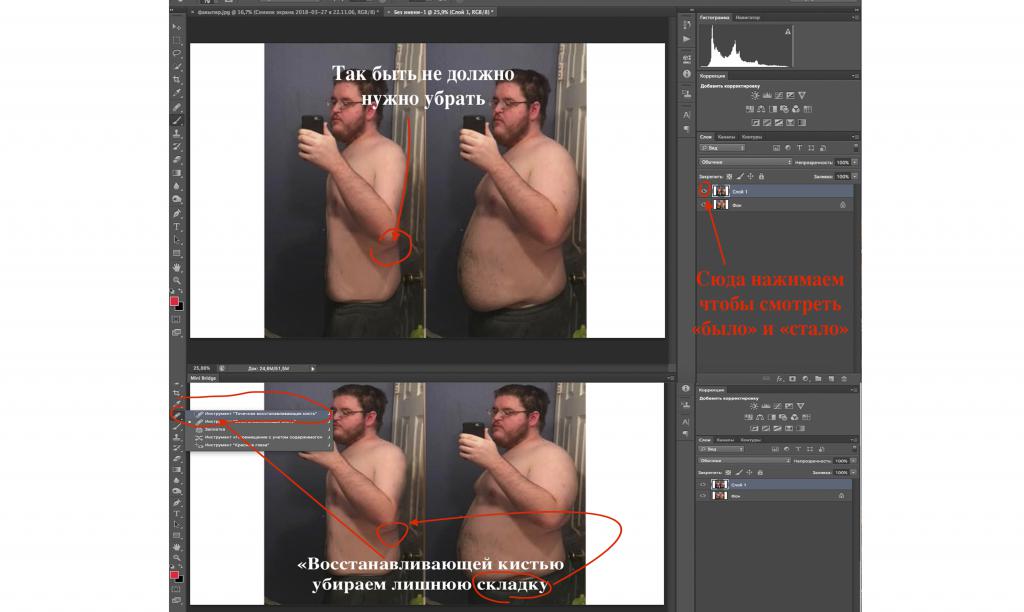This screenshot has width=1024, height=612.
Task: Select the Hand tool in upper toolbar
Action: click(x=177, y=267)
